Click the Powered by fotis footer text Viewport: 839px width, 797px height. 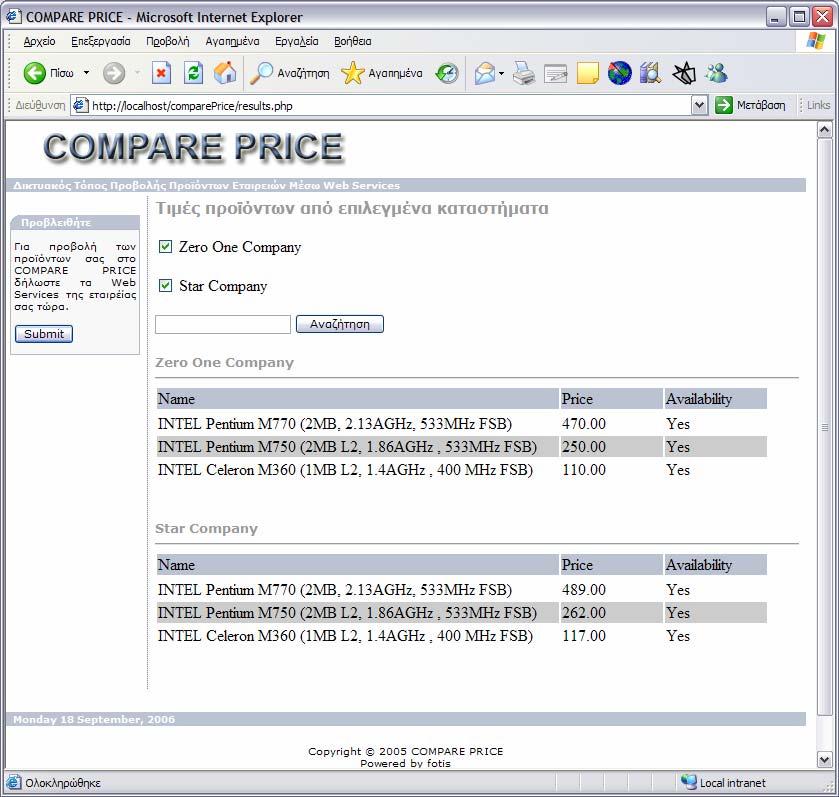(x=406, y=763)
